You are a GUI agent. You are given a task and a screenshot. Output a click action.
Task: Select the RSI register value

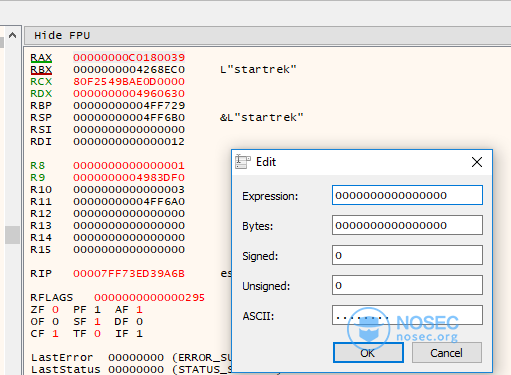click(129, 130)
